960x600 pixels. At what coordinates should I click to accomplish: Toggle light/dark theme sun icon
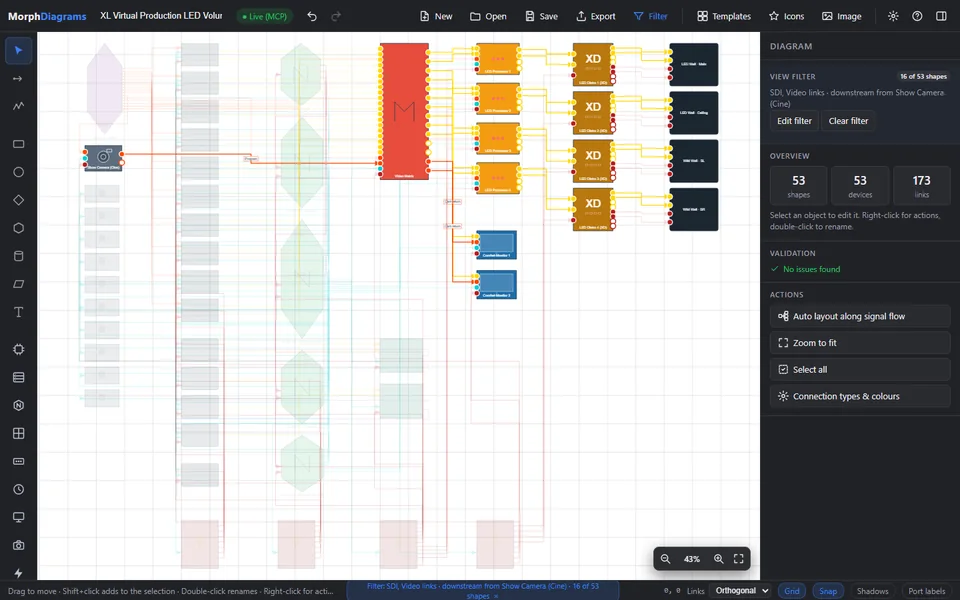pos(893,17)
